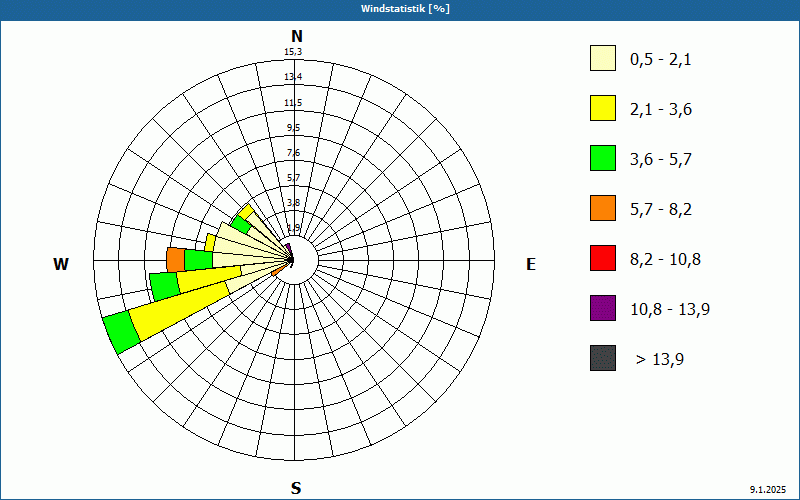Click the legend label '3,6 - 5,7'
Image resolution: width=800 pixels, height=500 pixels.
coord(661,160)
